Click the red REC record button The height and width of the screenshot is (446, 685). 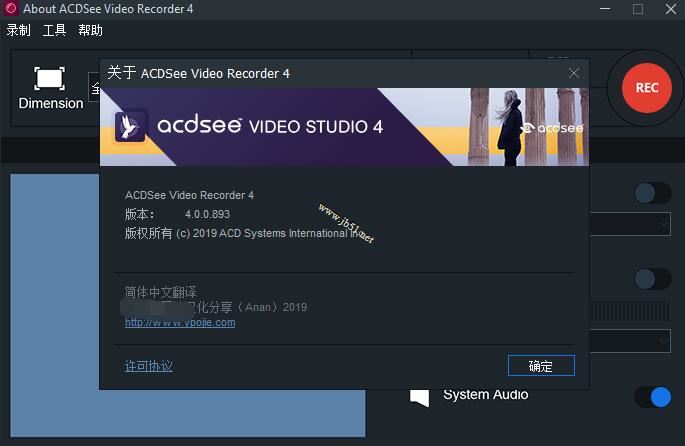pyautogui.click(x=647, y=88)
